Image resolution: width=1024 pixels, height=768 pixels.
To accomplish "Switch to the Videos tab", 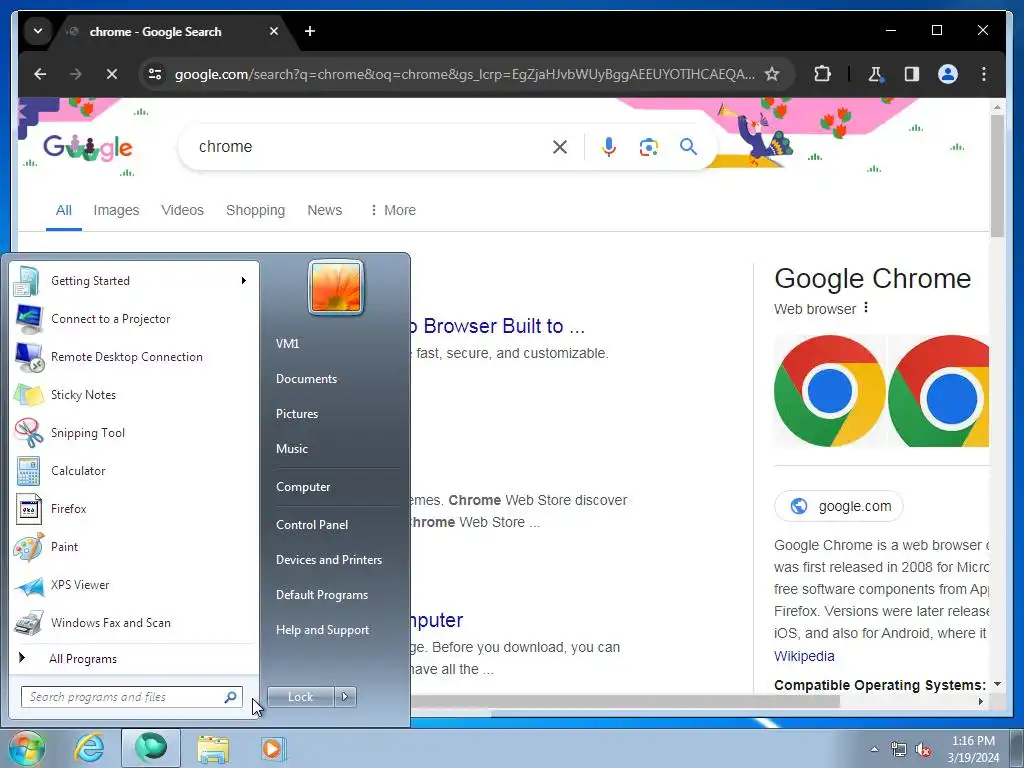I will tap(182, 210).
